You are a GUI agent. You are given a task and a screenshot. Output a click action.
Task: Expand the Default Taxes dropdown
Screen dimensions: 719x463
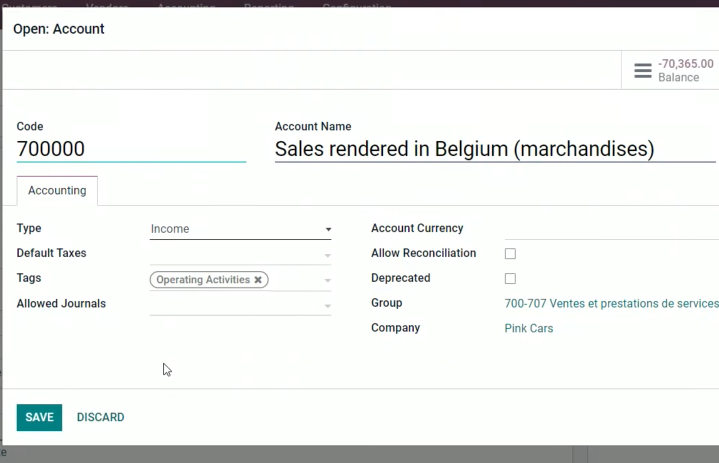(327, 255)
